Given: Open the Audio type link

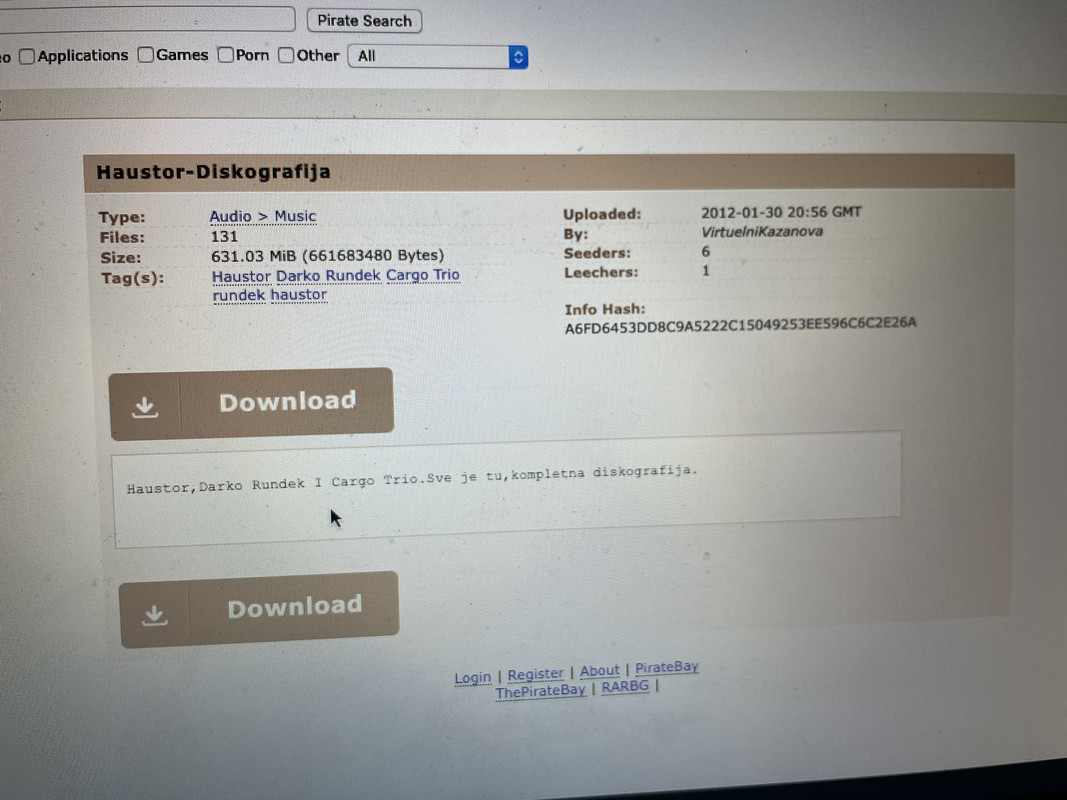Looking at the screenshot, I should click(x=231, y=216).
